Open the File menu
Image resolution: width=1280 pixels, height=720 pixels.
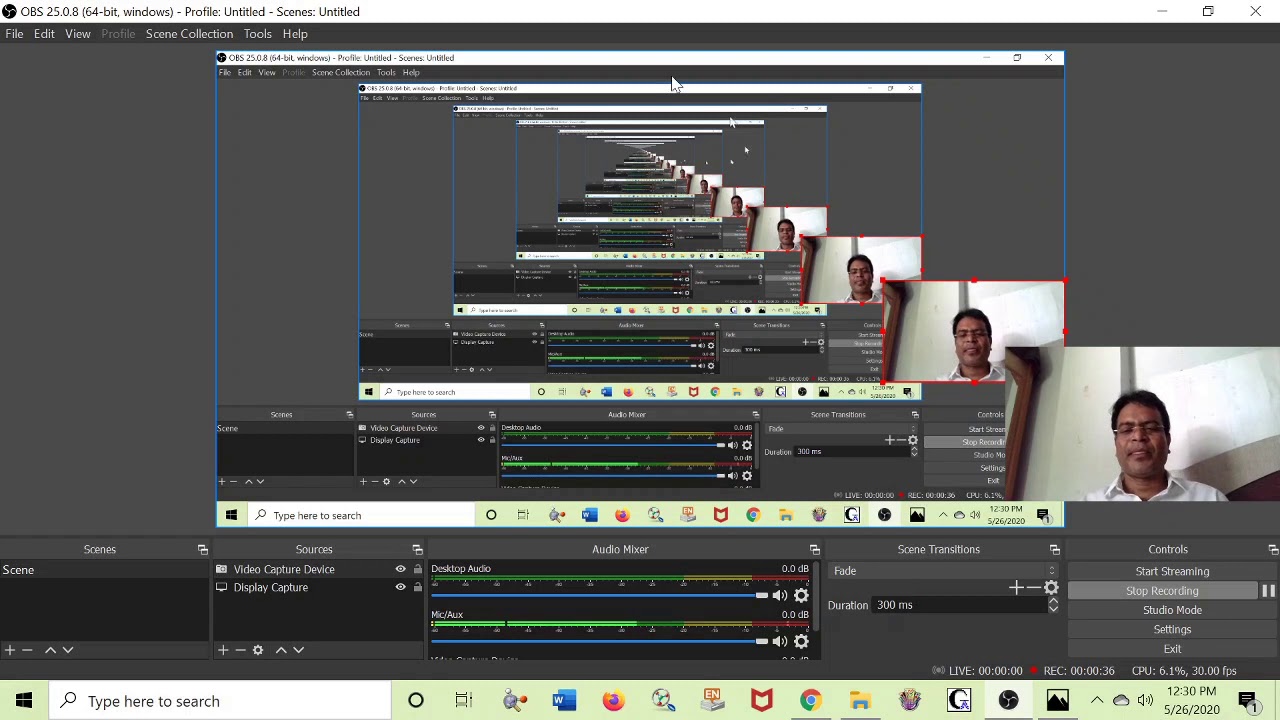click(x=14, y=34)
